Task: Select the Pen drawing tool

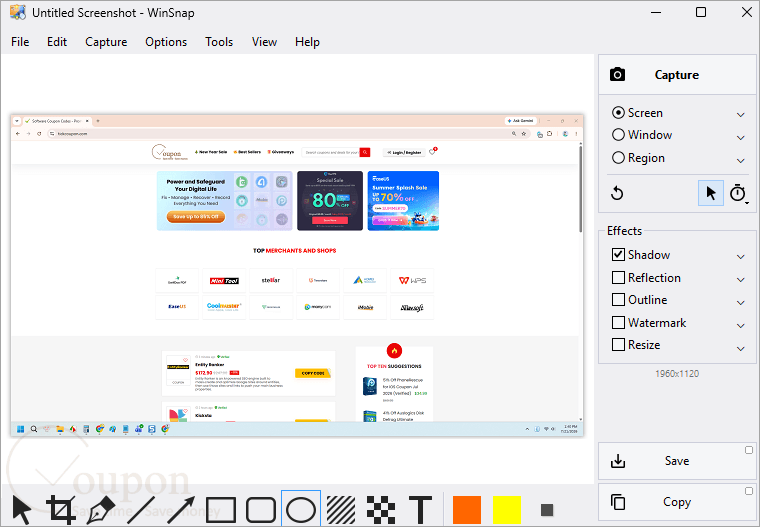Action: [x=101, y=510]
